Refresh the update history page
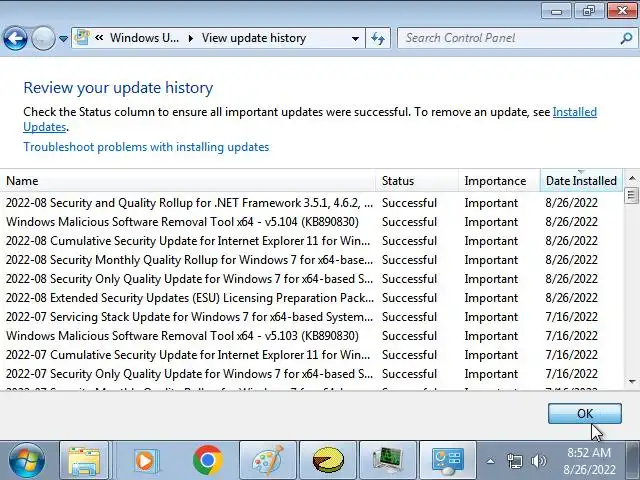The image size is (640, 480). (x=378, y=38)
